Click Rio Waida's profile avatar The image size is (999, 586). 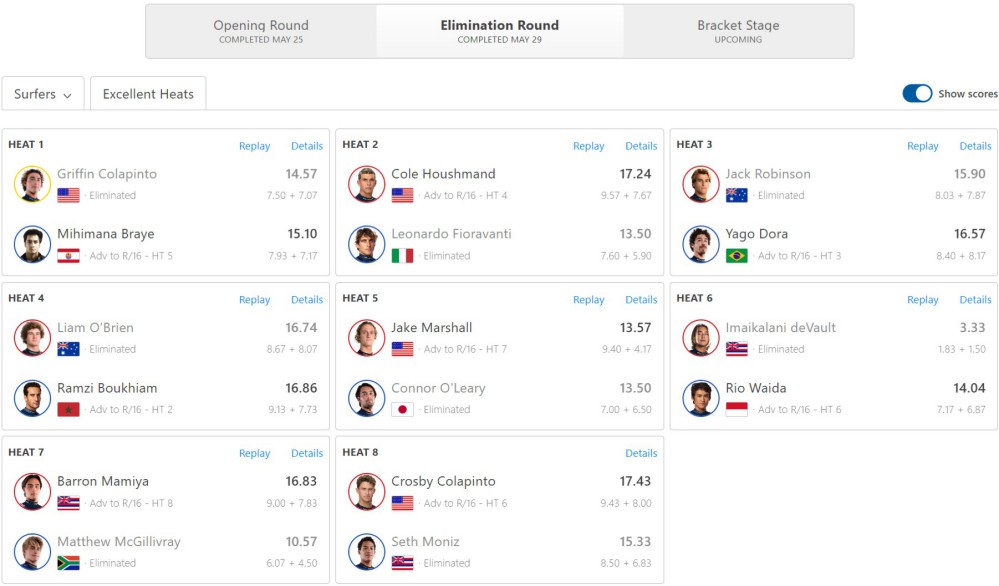[x=701, y=398]
